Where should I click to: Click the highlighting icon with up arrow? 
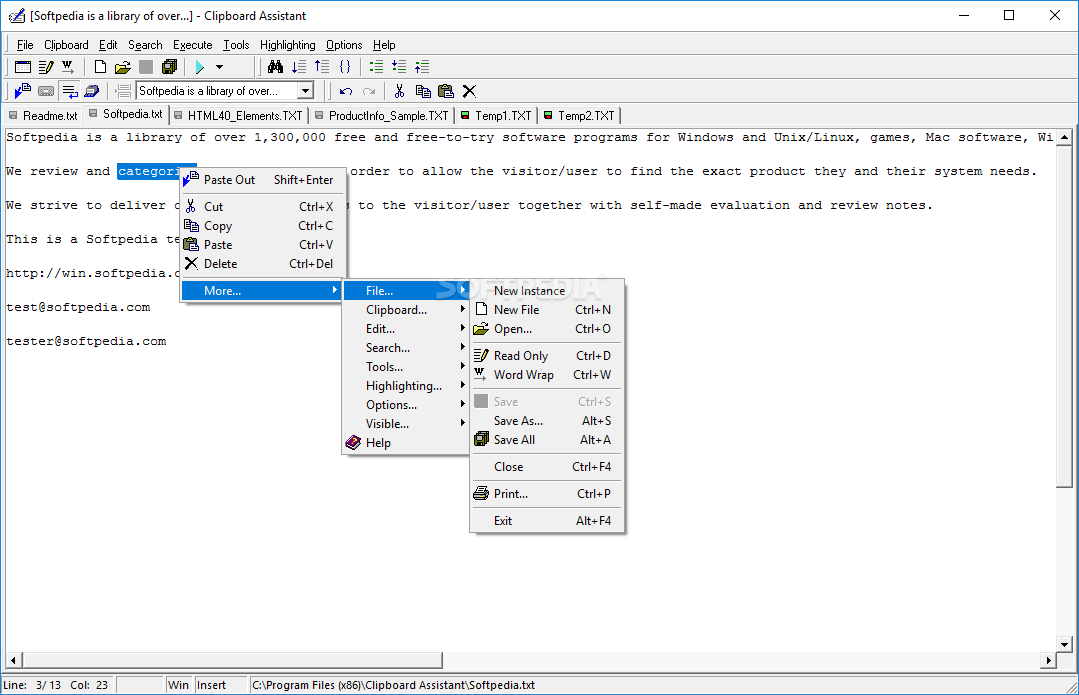[x=423, y=67]
